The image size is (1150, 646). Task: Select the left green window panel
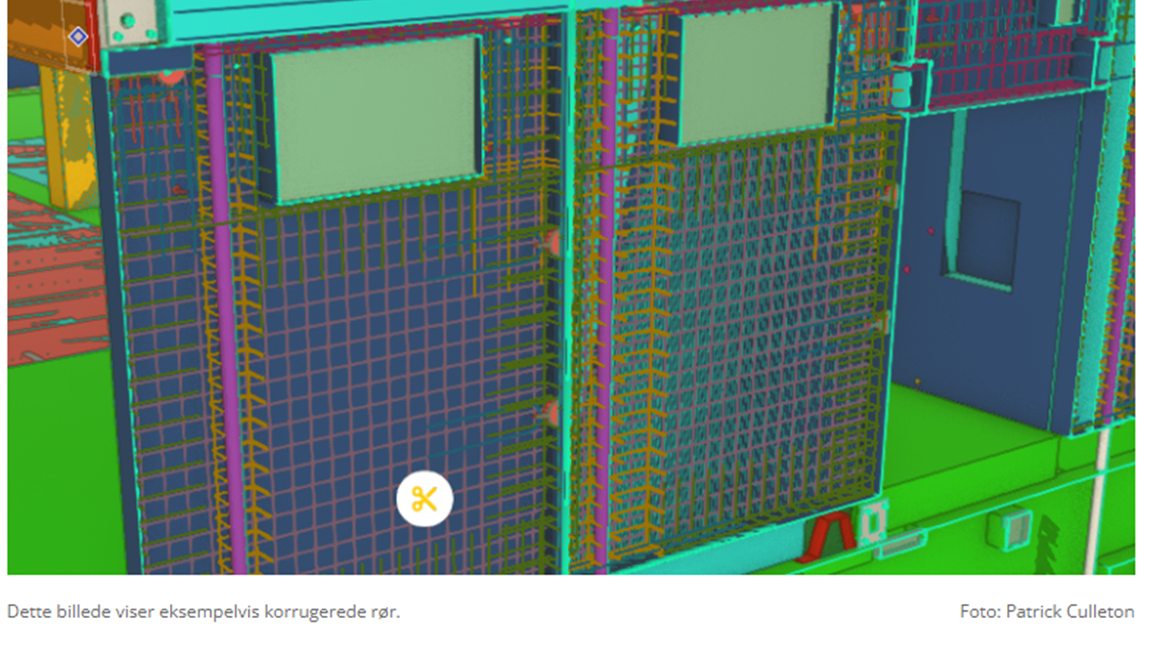[376, 117]
